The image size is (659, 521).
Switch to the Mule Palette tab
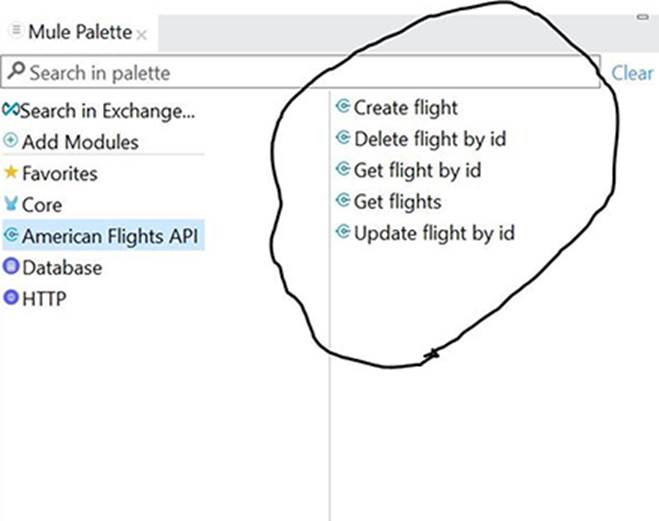coord(79,32)
